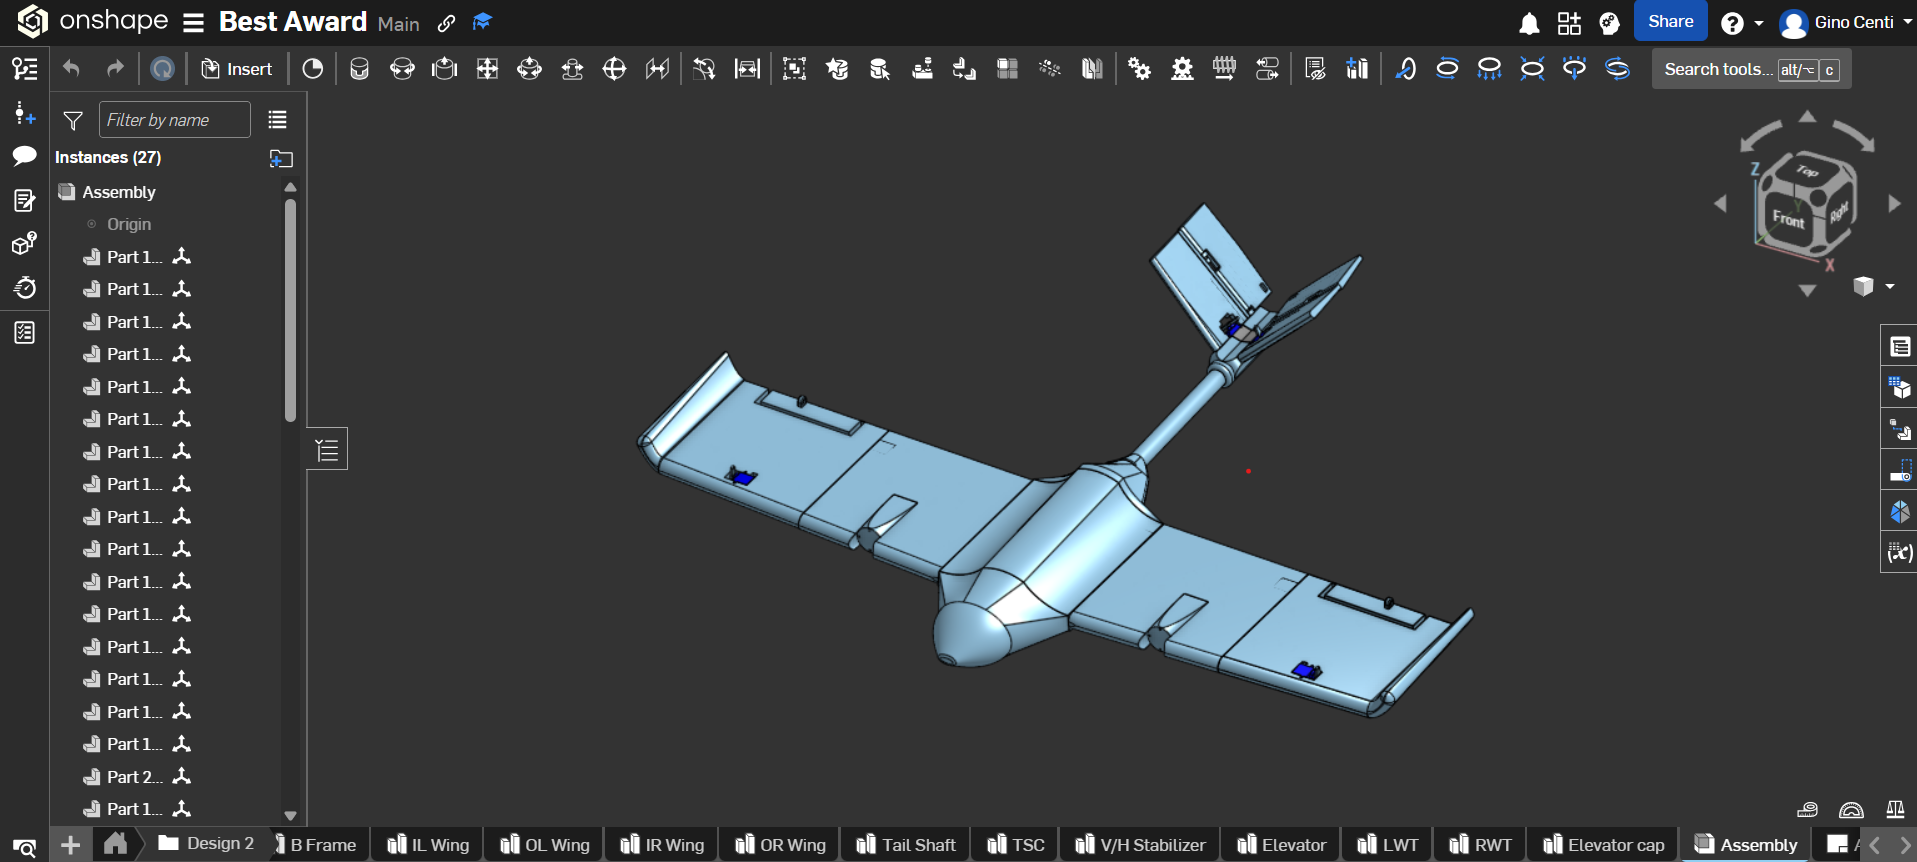
Task: Click the Redo arrow in toolbar
Action: (x=116, y=69)
